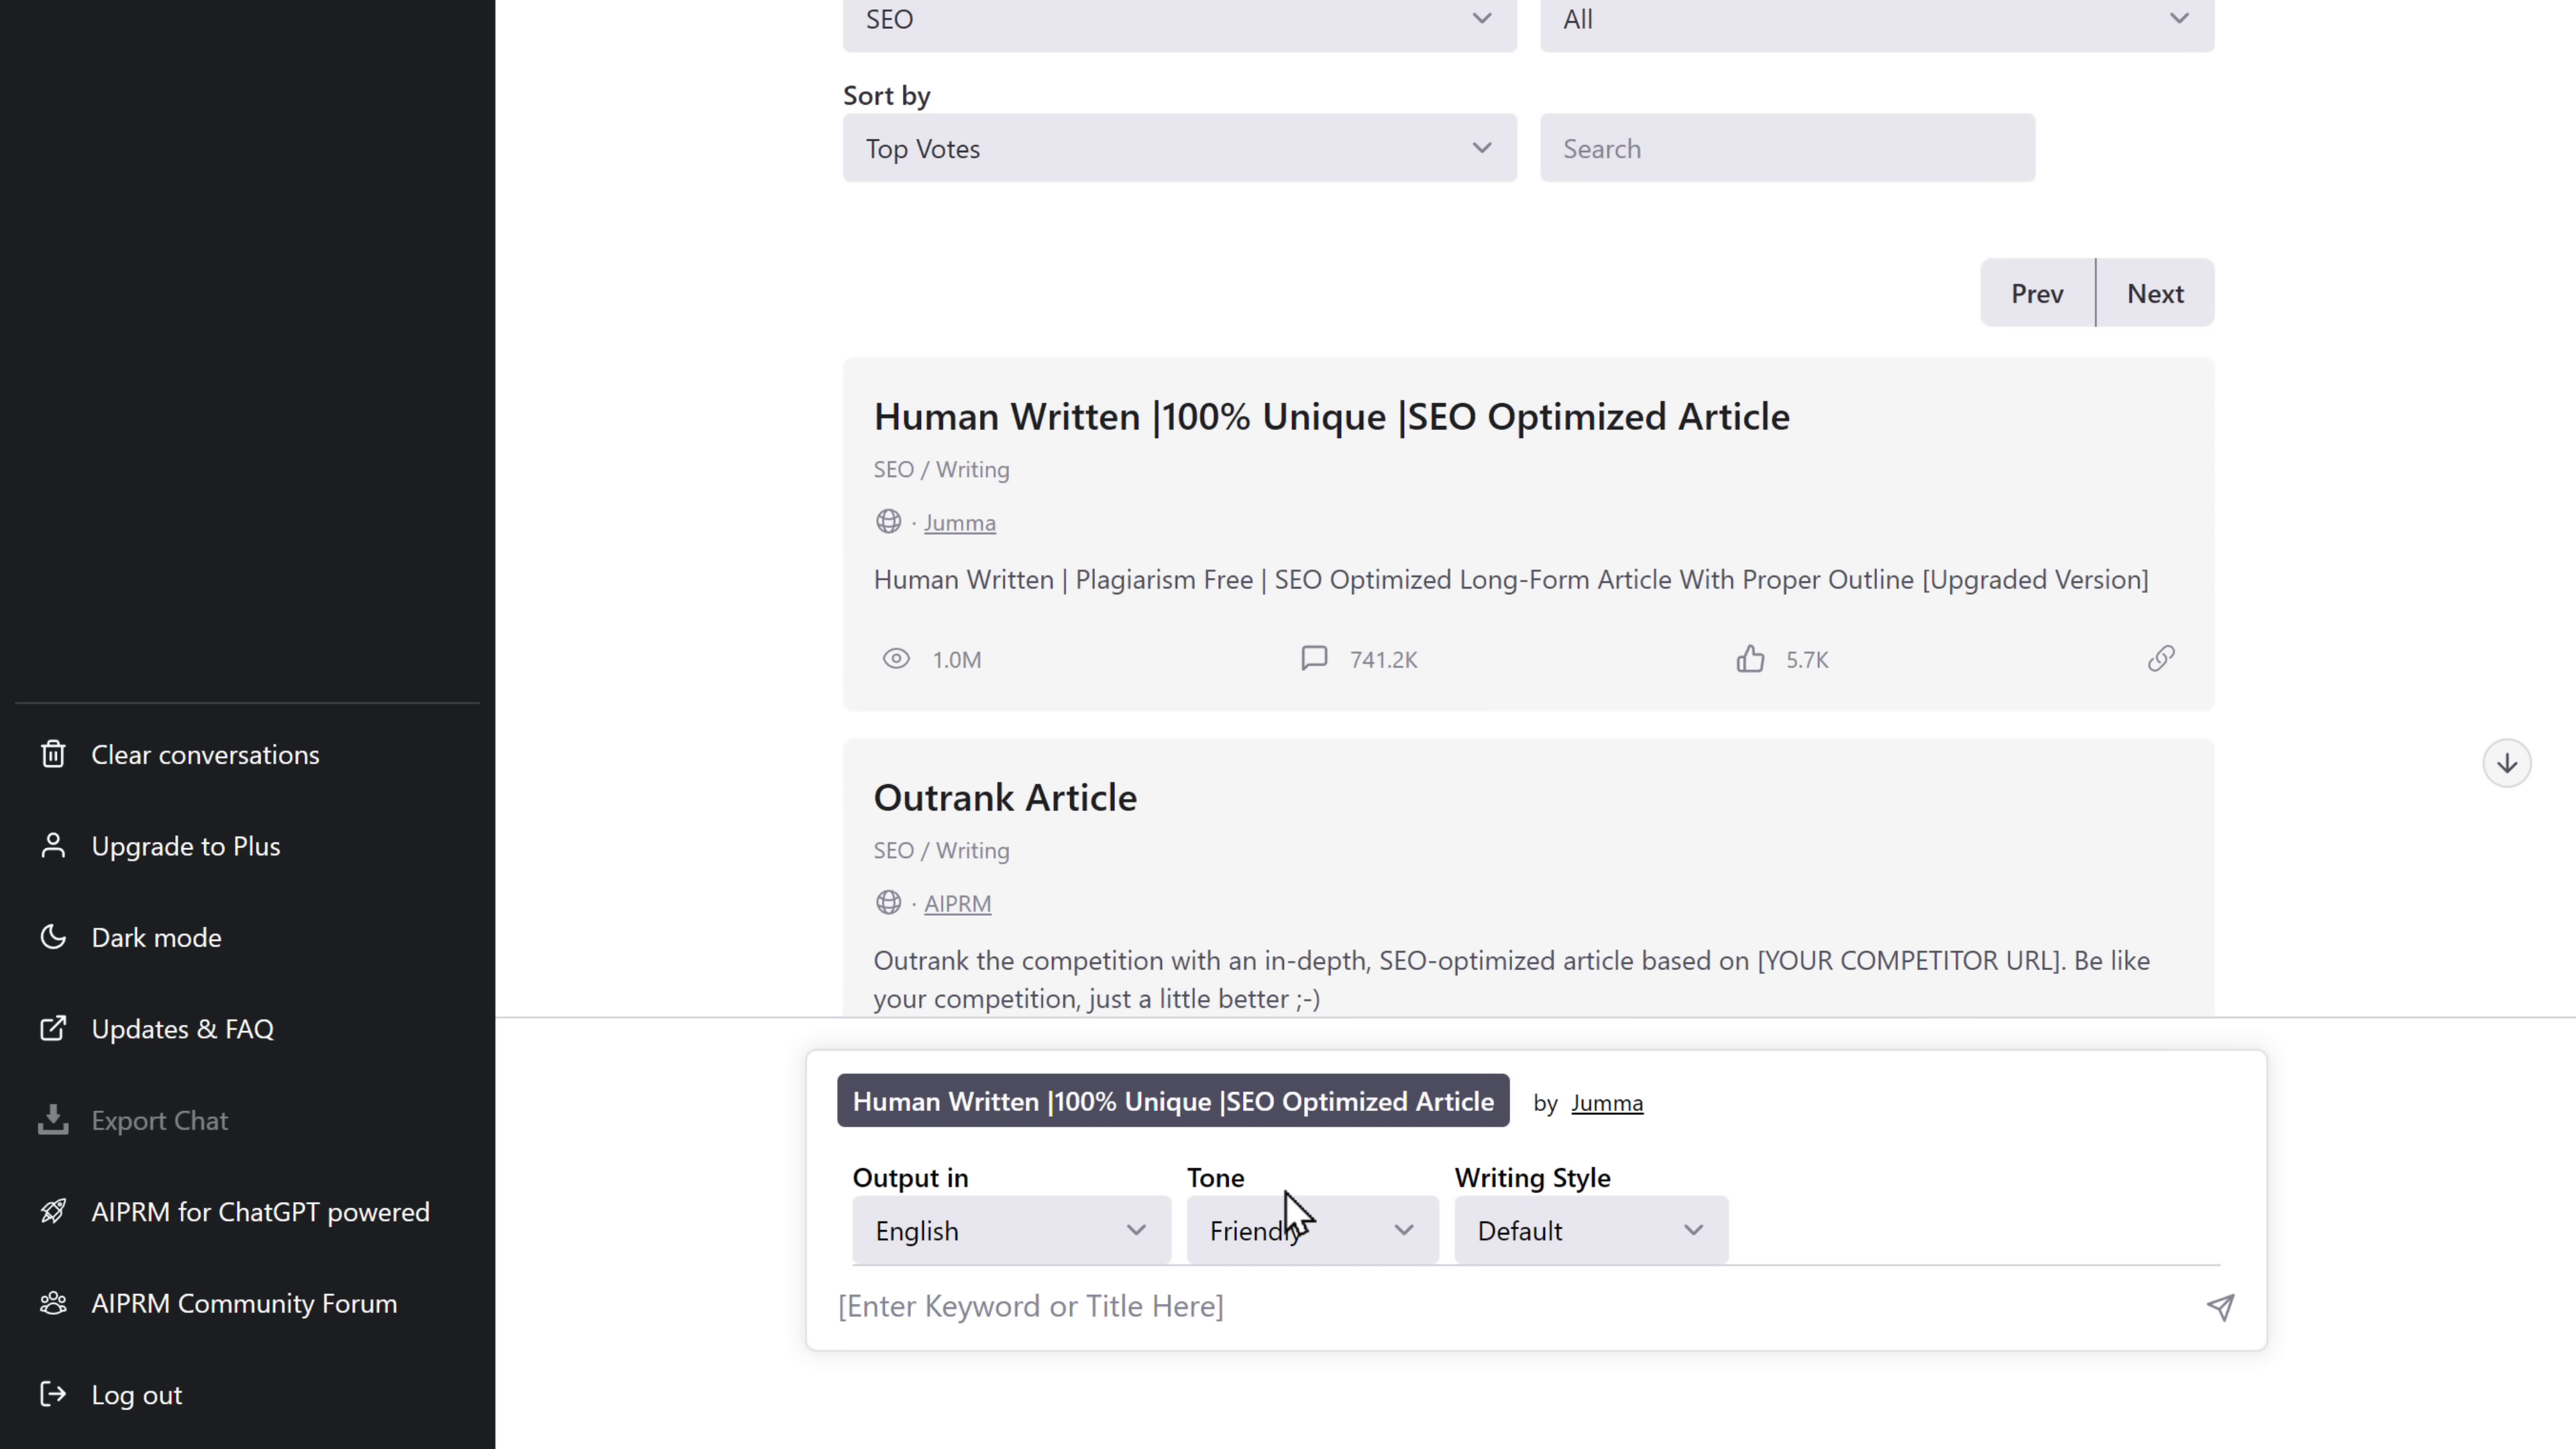The image size is (2576, 1449).
Task: Click the Enter Keyword or Title text box
Action: 1500,1306
